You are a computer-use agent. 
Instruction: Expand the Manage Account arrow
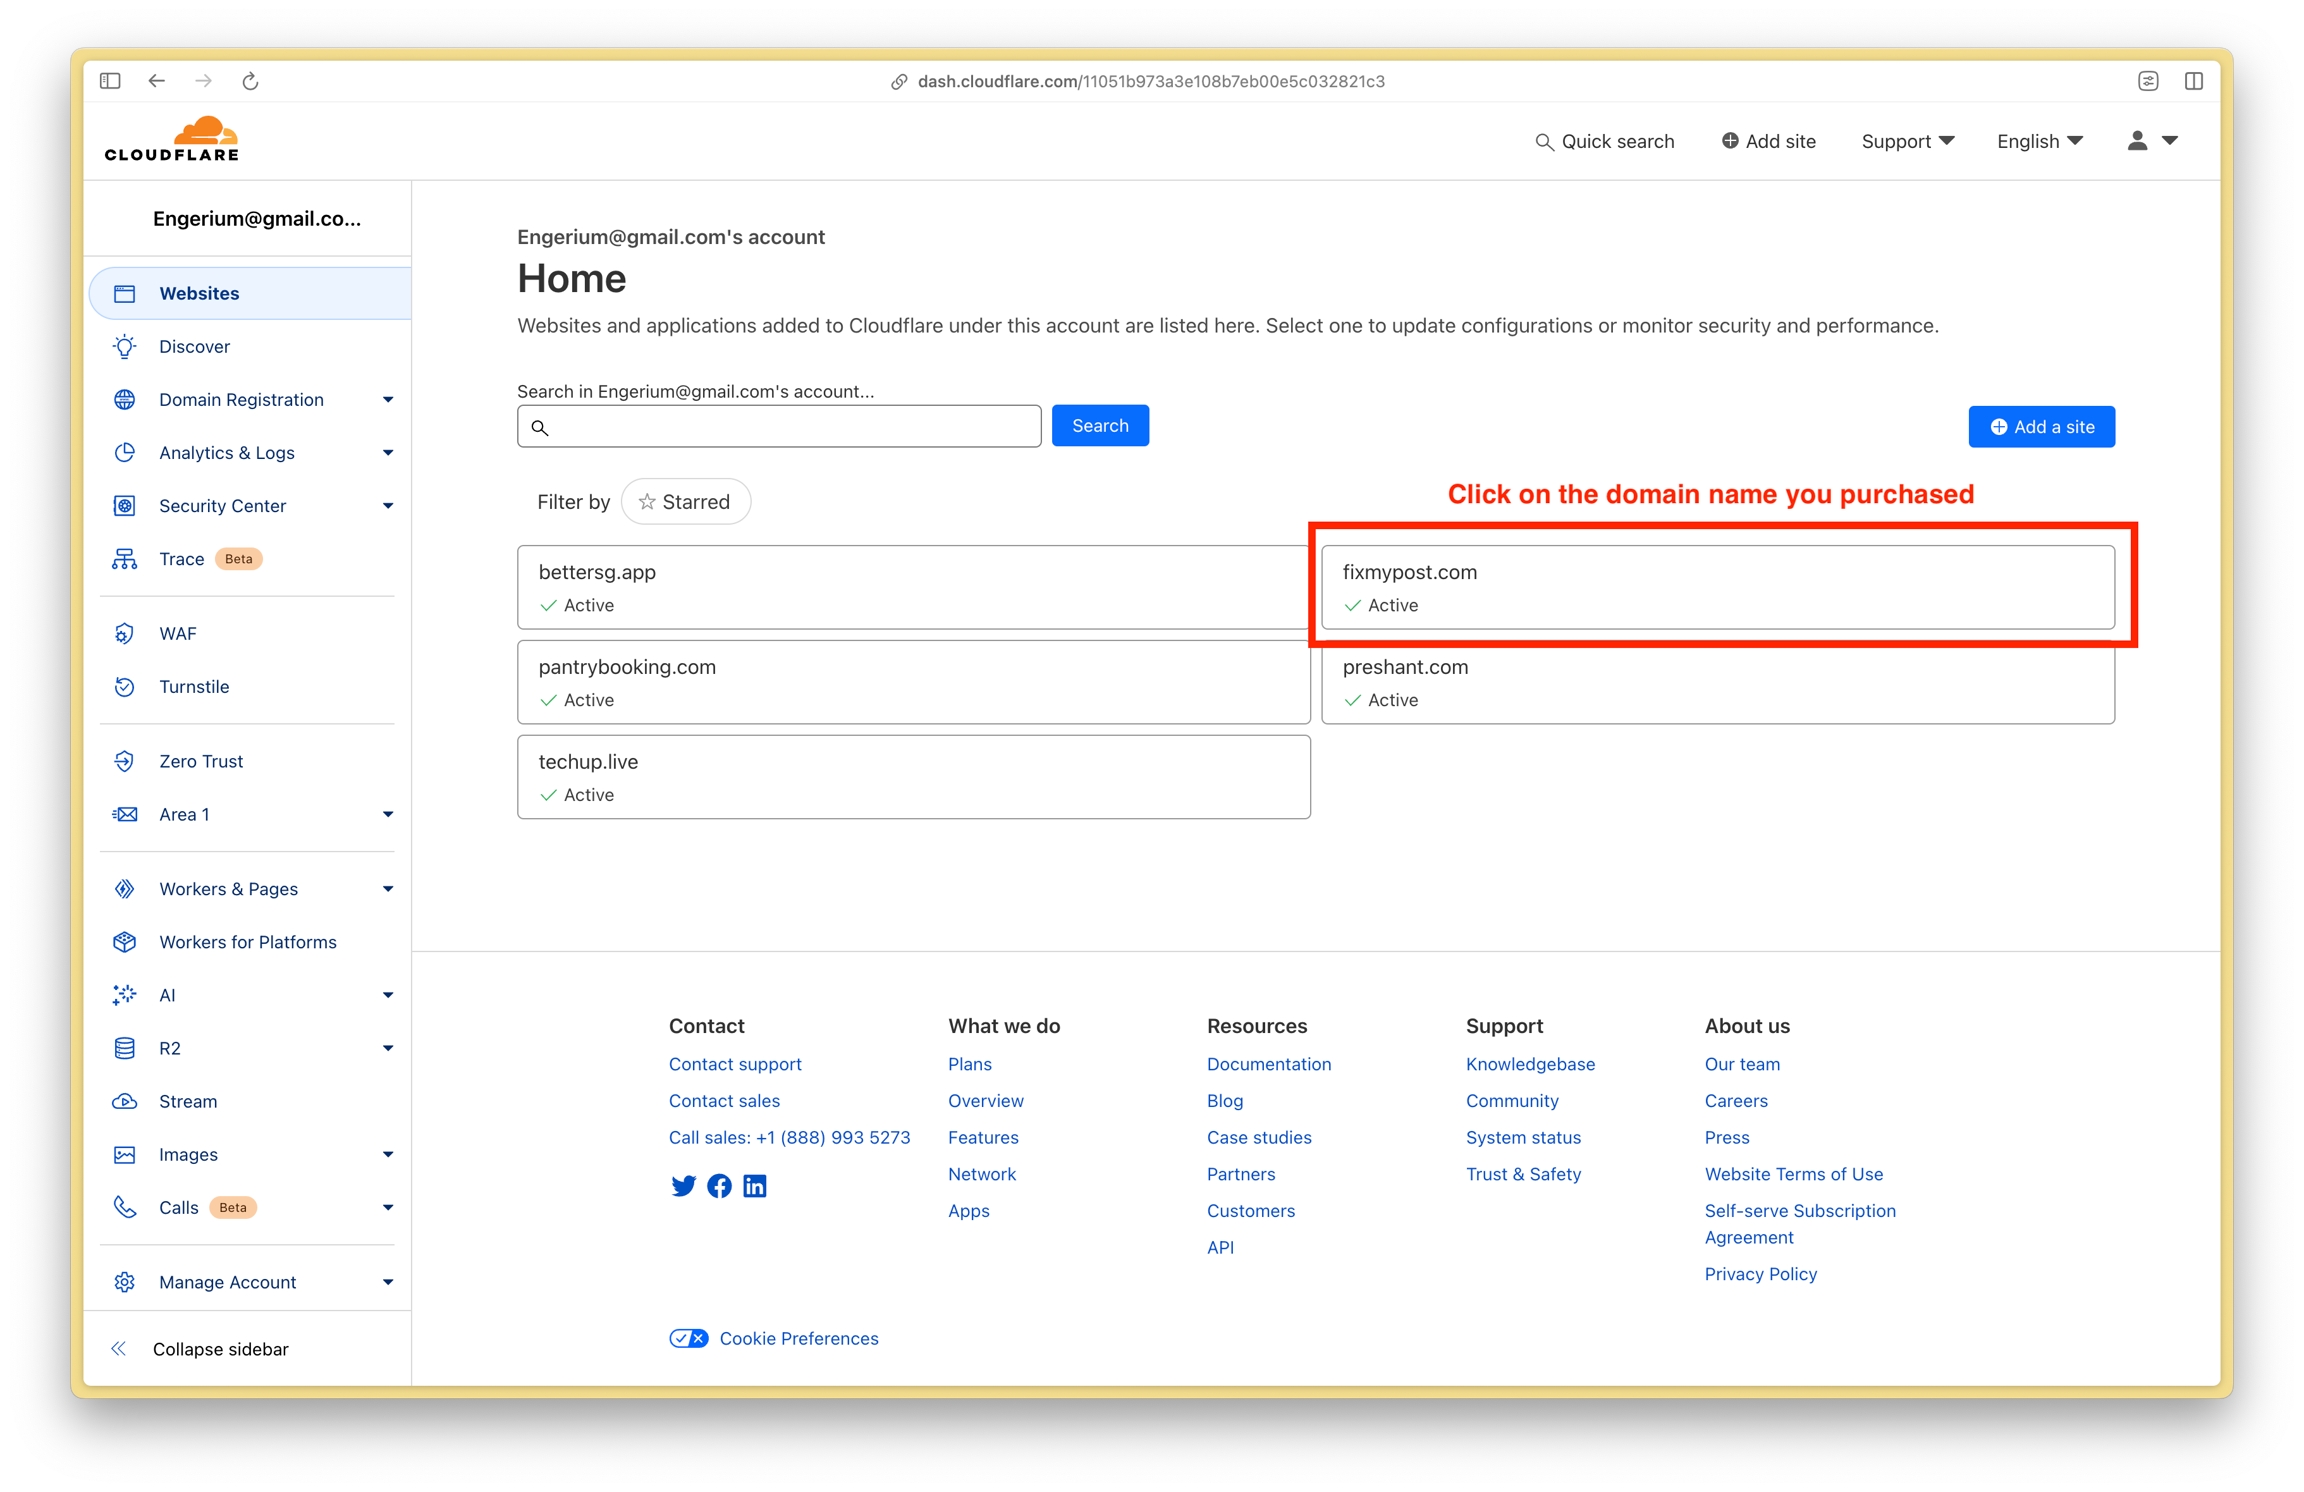(388, 1282)
